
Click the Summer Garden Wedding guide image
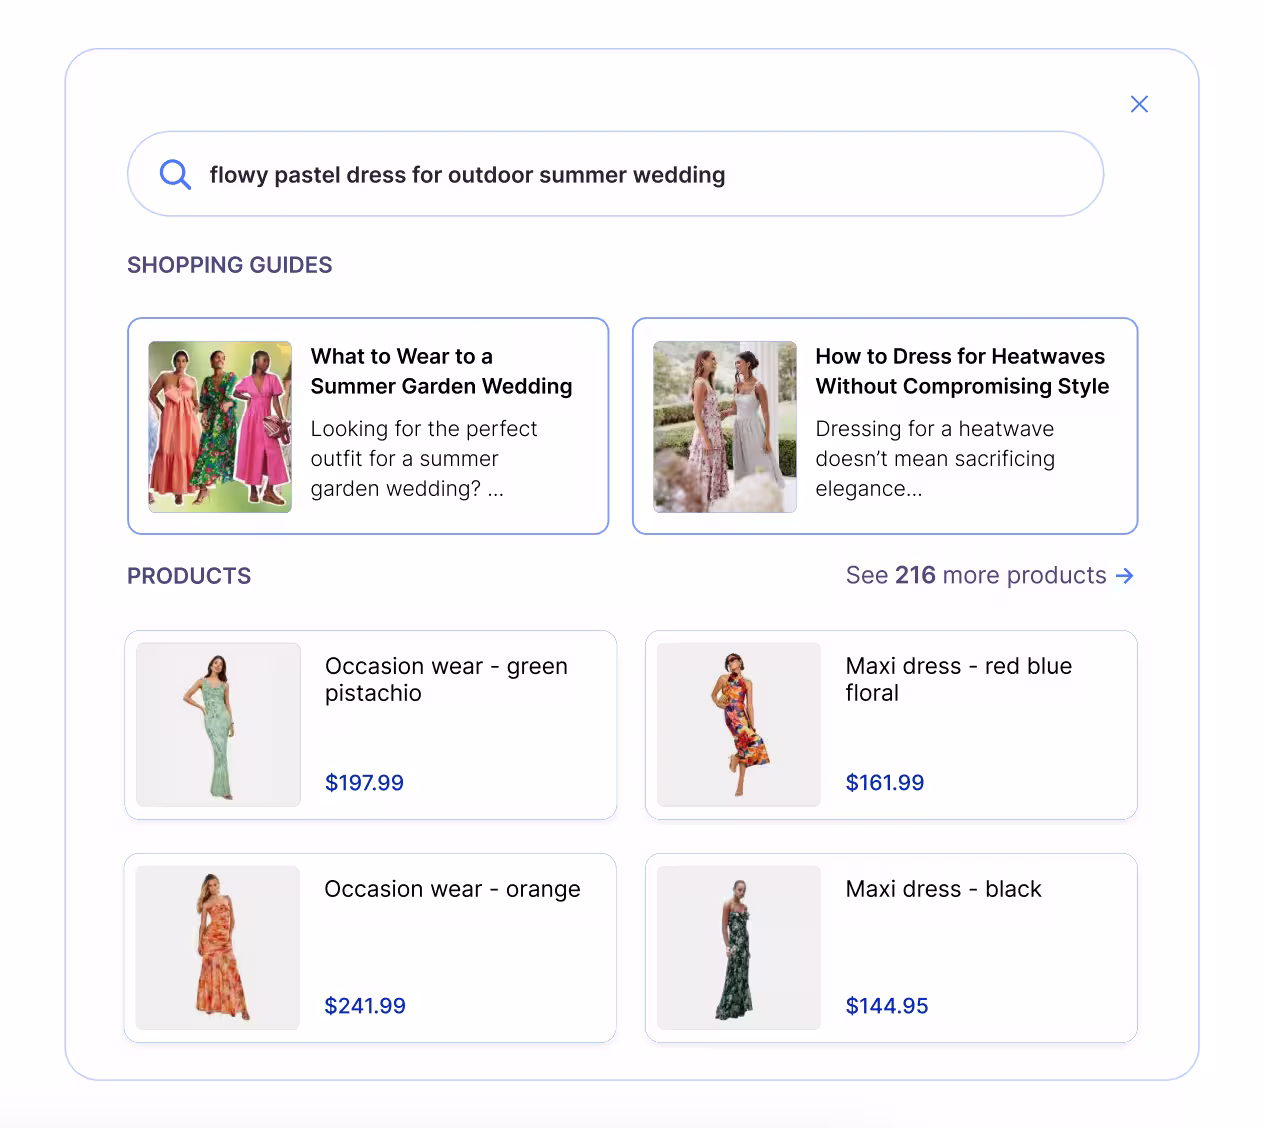point(220,427)
